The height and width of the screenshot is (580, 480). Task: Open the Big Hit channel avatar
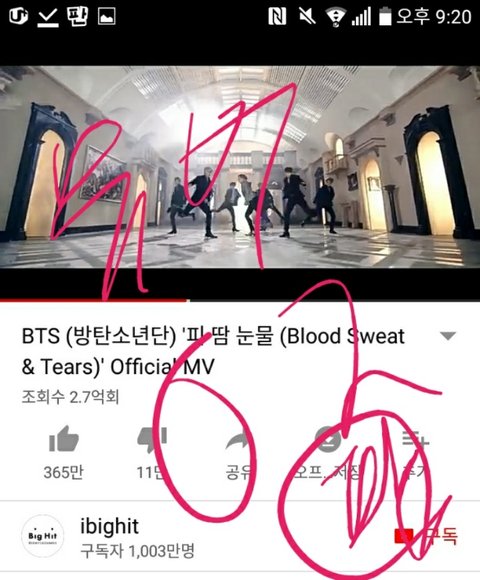pos(43,536)
